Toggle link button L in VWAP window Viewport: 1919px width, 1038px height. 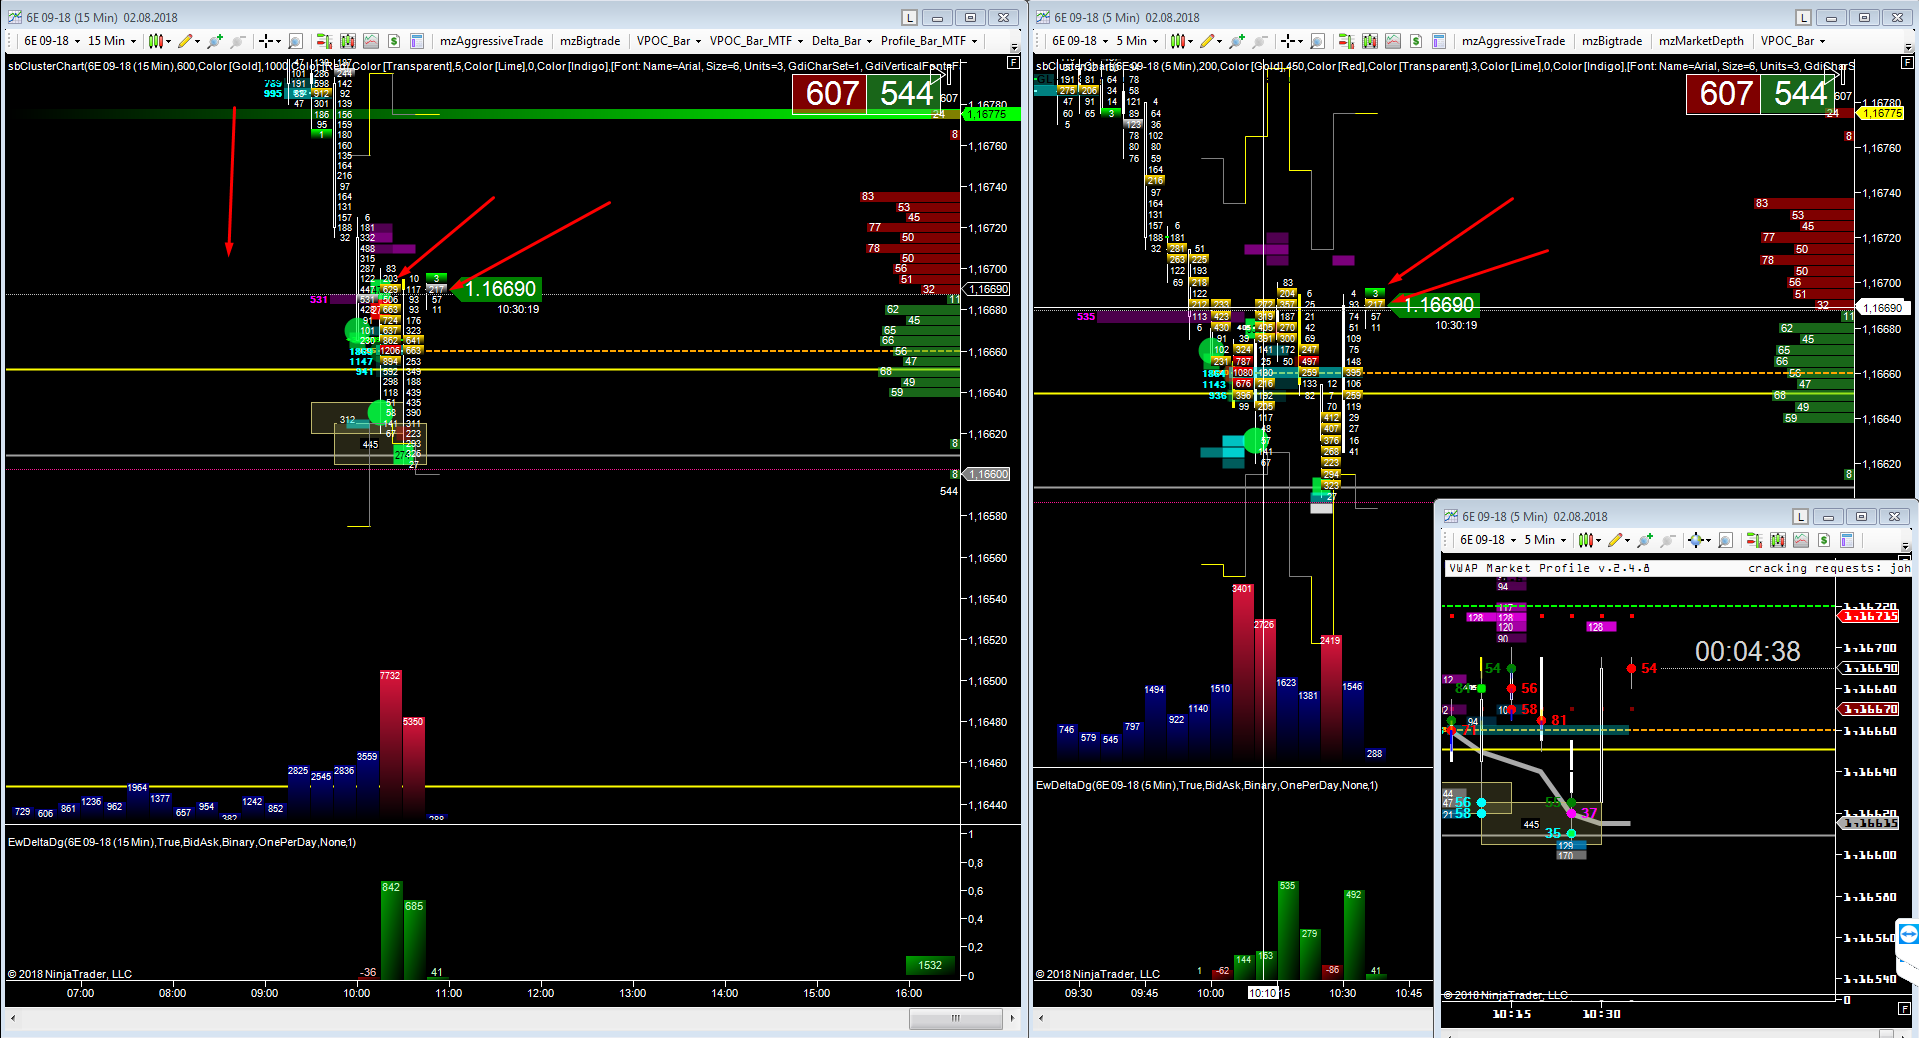(x=1800, y=517)
